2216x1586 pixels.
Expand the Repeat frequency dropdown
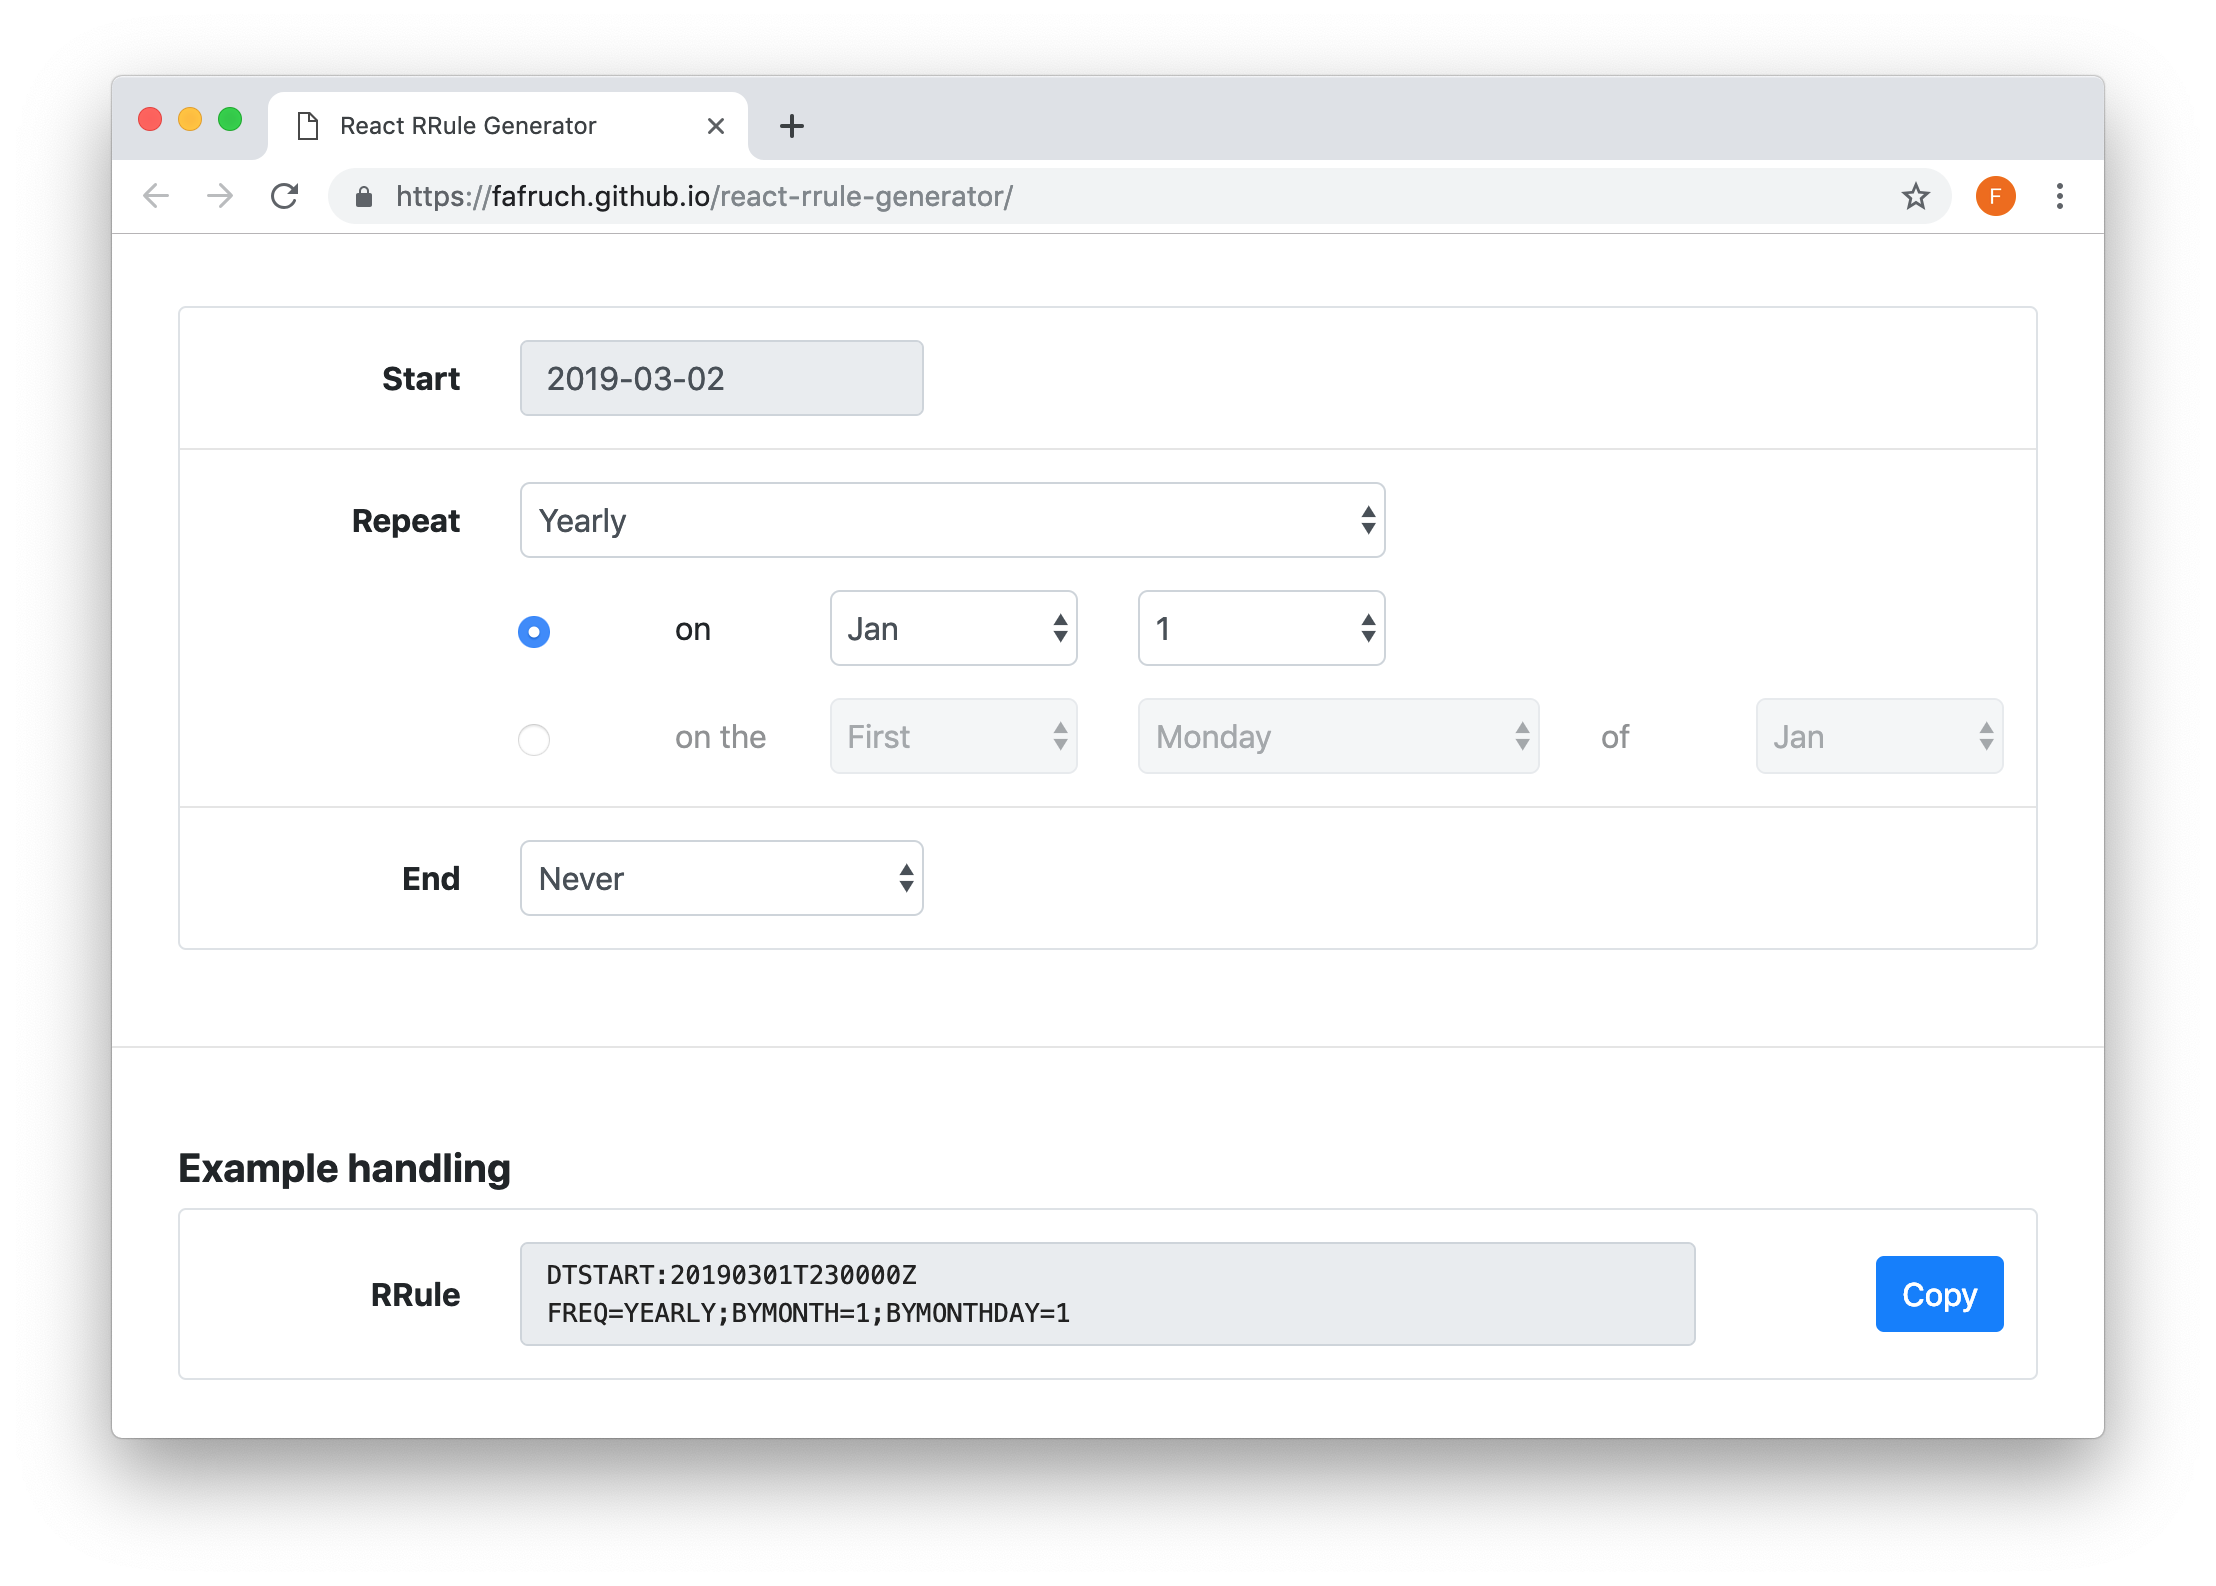(951, 522)
